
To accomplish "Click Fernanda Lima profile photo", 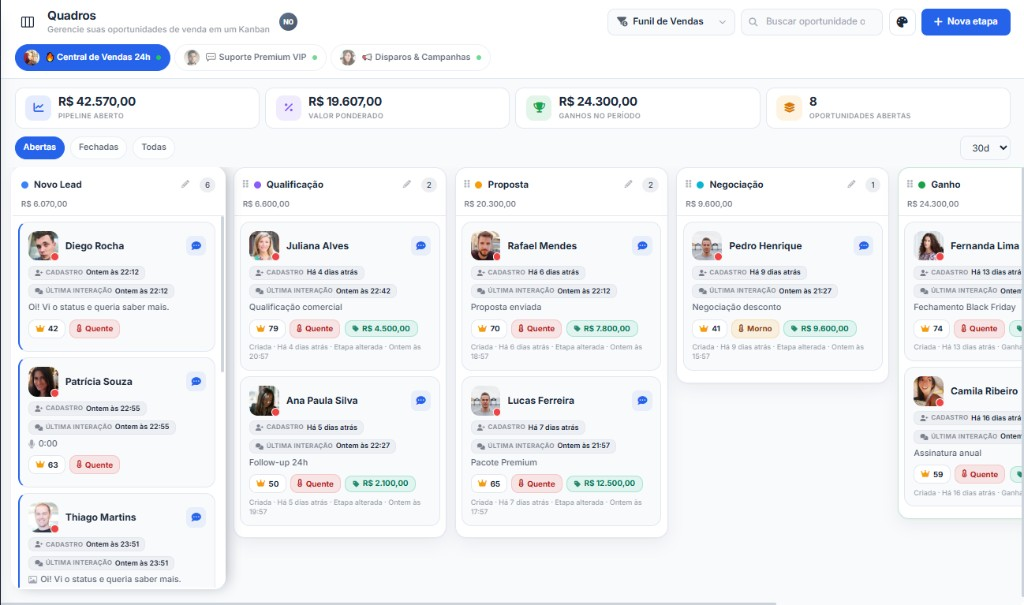I will click(x=928, y=246).
